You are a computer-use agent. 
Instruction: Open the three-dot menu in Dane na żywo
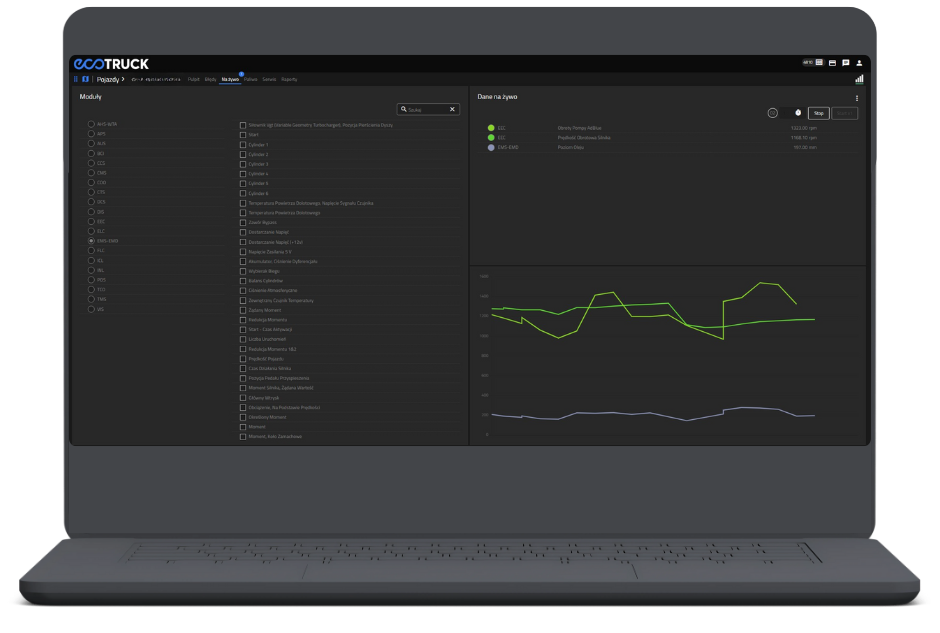[x=857, y=98]
